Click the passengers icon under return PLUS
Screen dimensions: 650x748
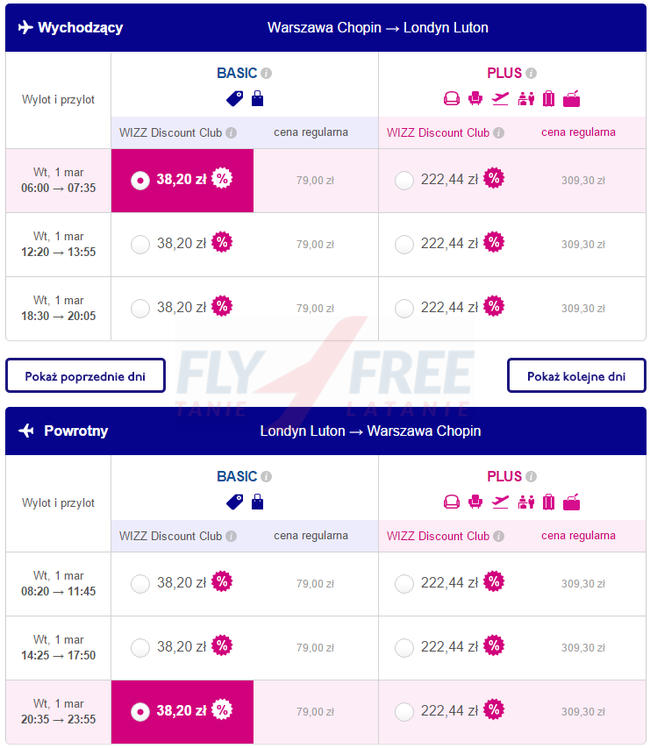click(x=525, y=502)
